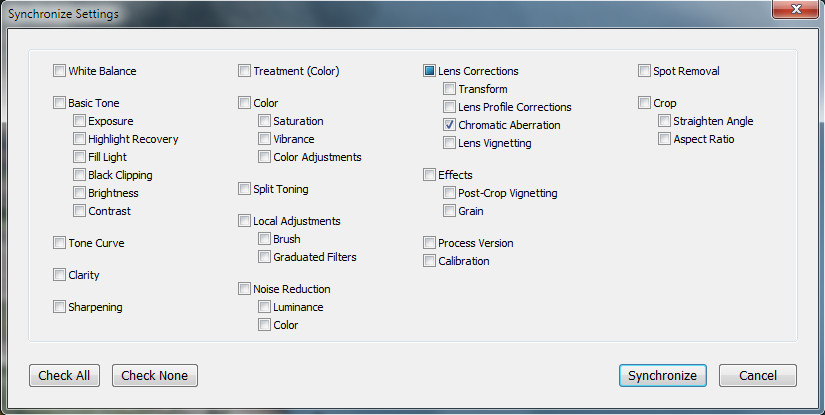This screenshot has width=825, height=415.
Task: Enable Treatment (Color) option
Action: point(244,70)
